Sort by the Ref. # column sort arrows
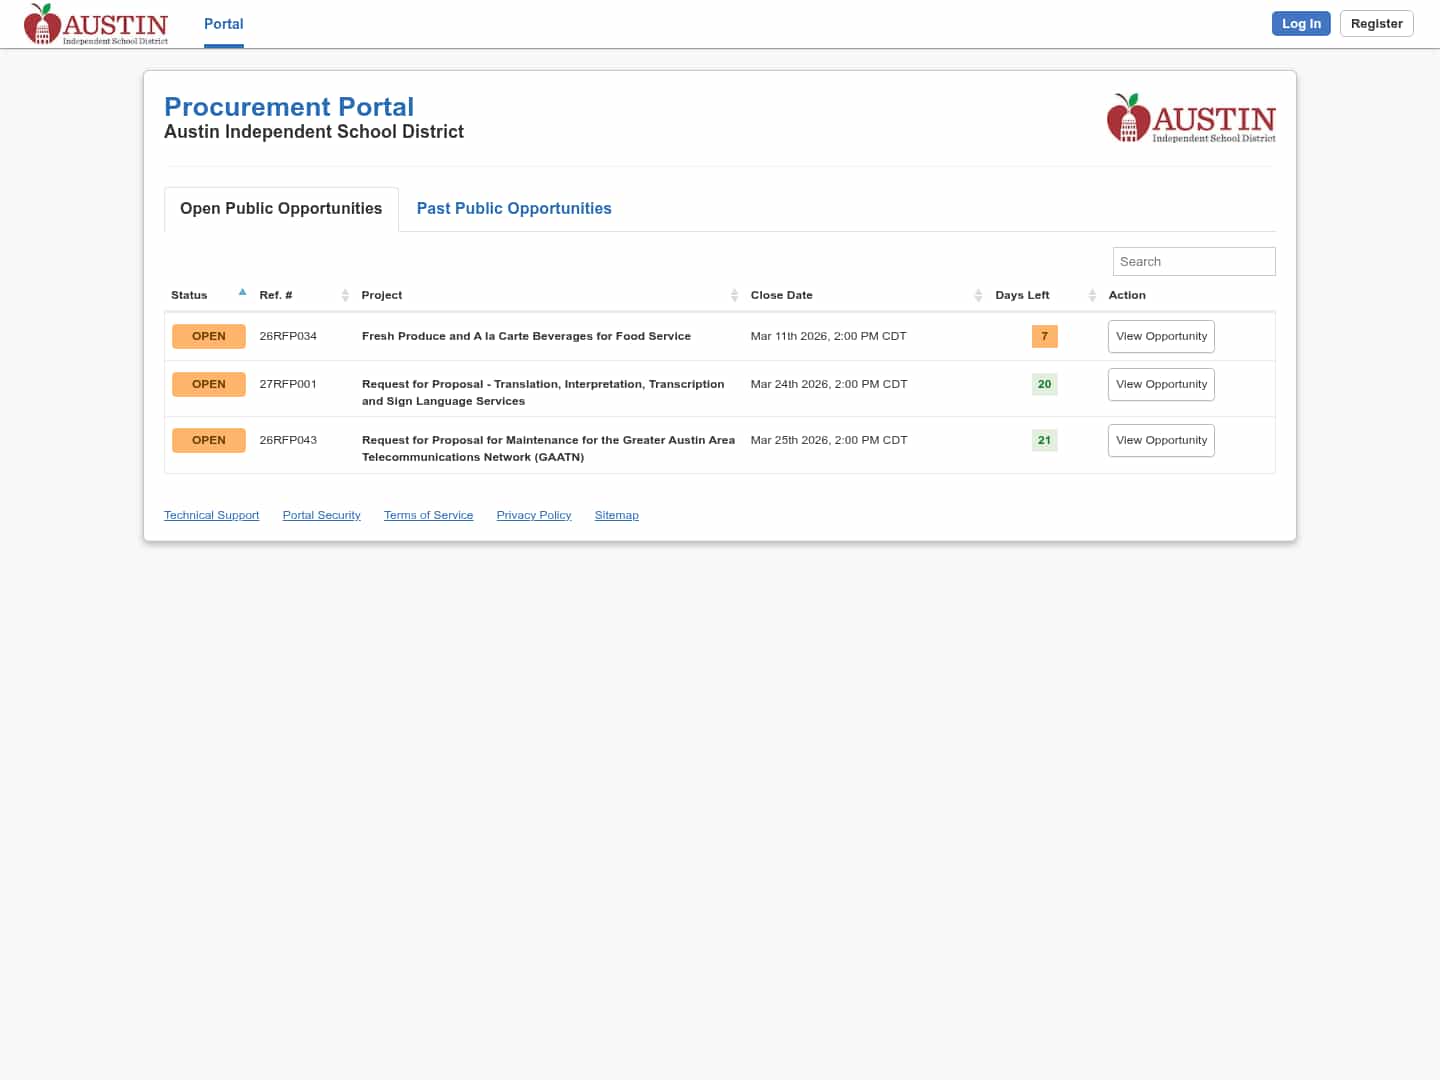The width and height of the screenshot is (1440, 1080). point(345,295)
